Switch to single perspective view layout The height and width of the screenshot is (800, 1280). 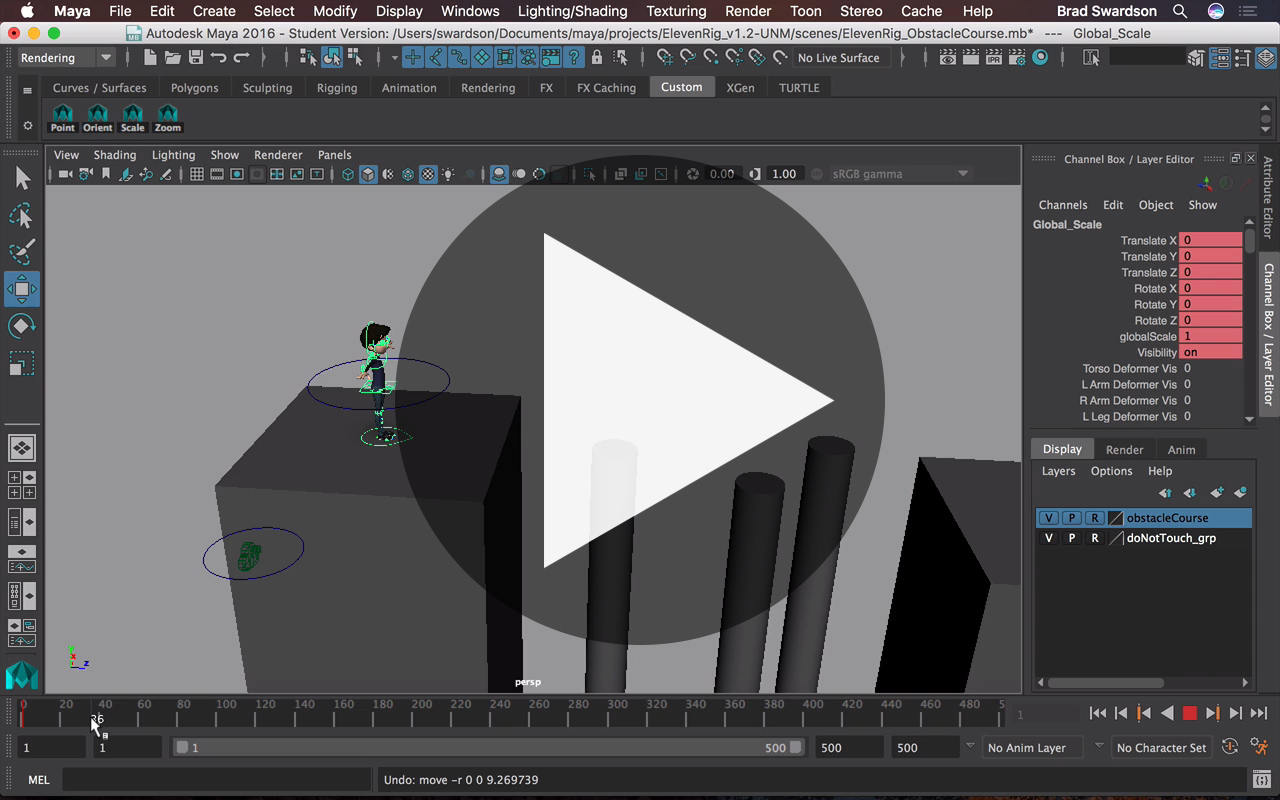pos(22,448)
